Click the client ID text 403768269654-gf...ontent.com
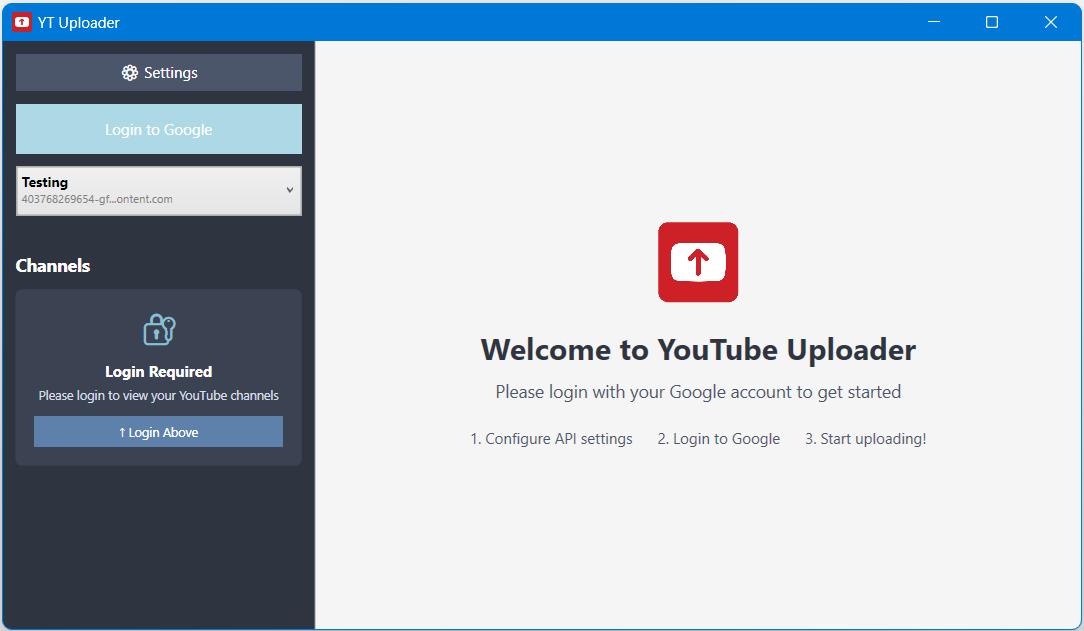1084x631 pixels. 97,199
